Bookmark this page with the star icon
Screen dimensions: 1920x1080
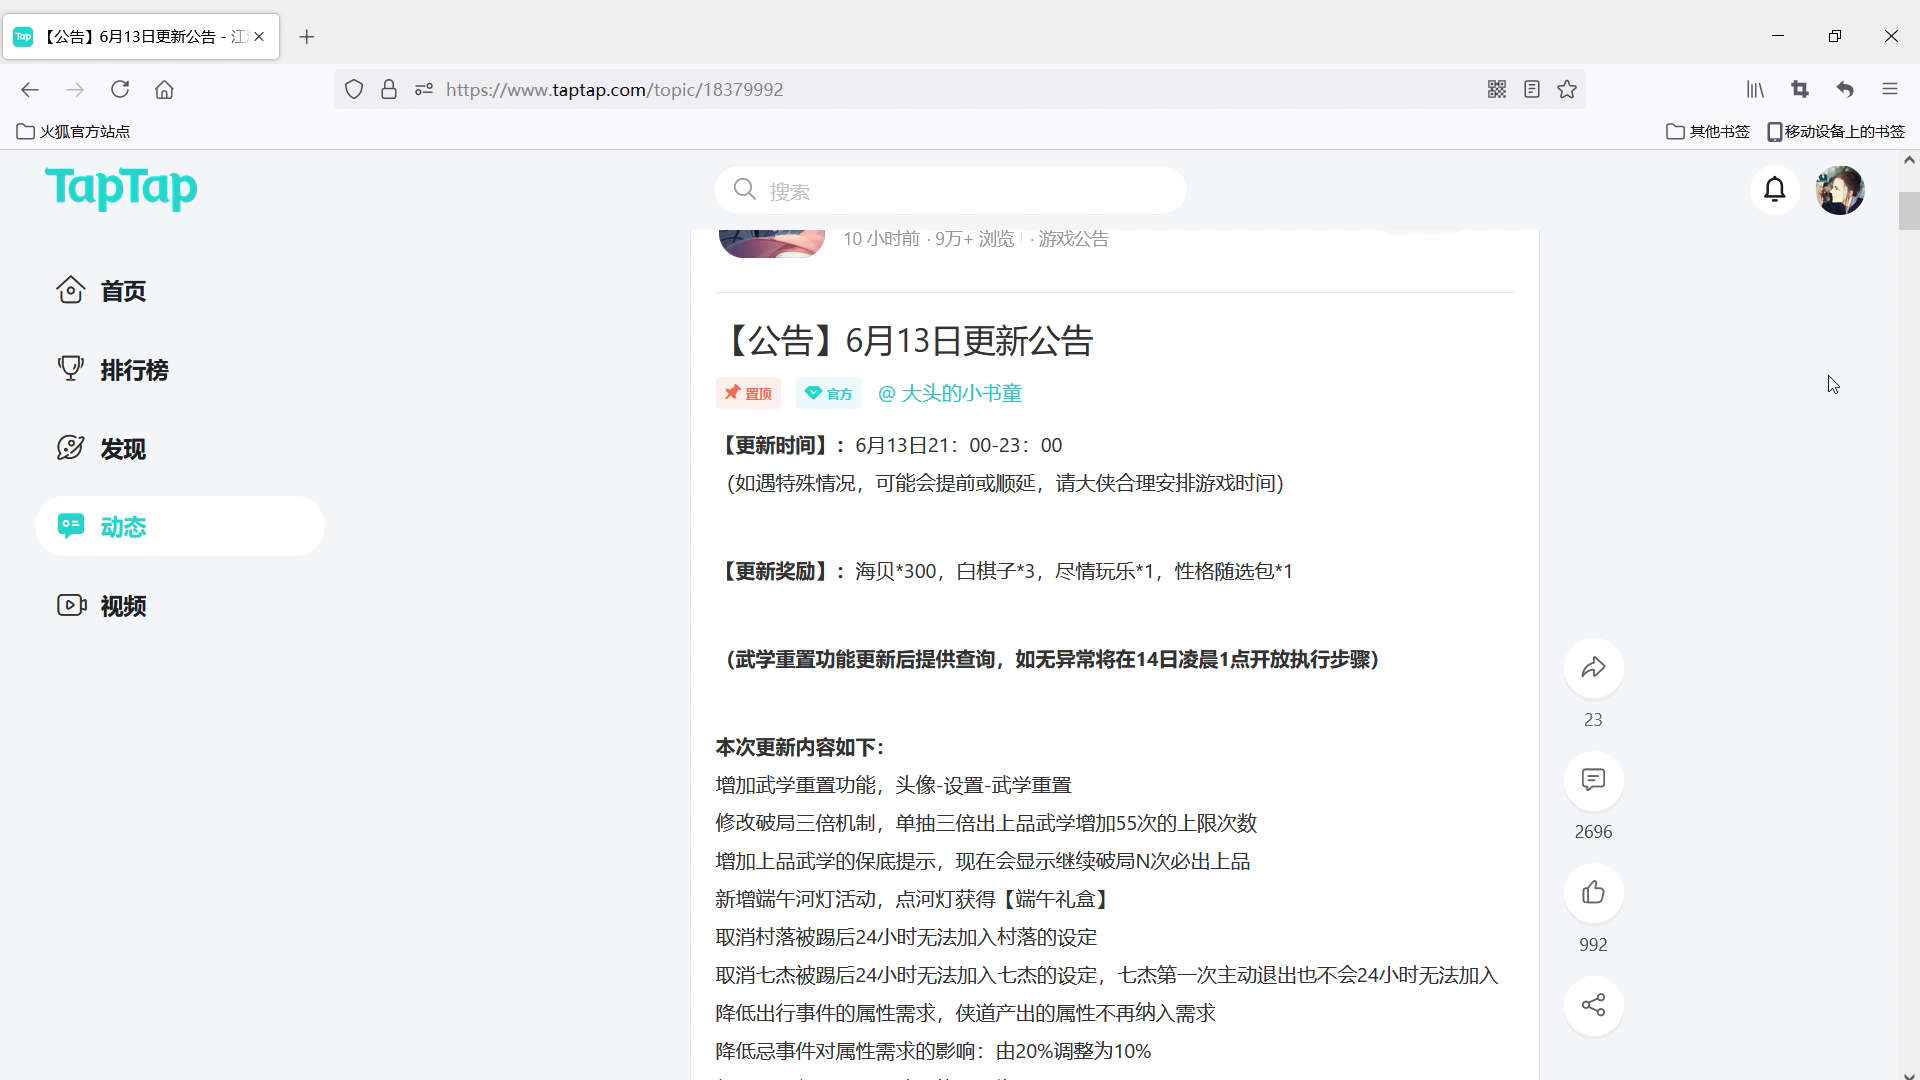(x=1566, y=89)
